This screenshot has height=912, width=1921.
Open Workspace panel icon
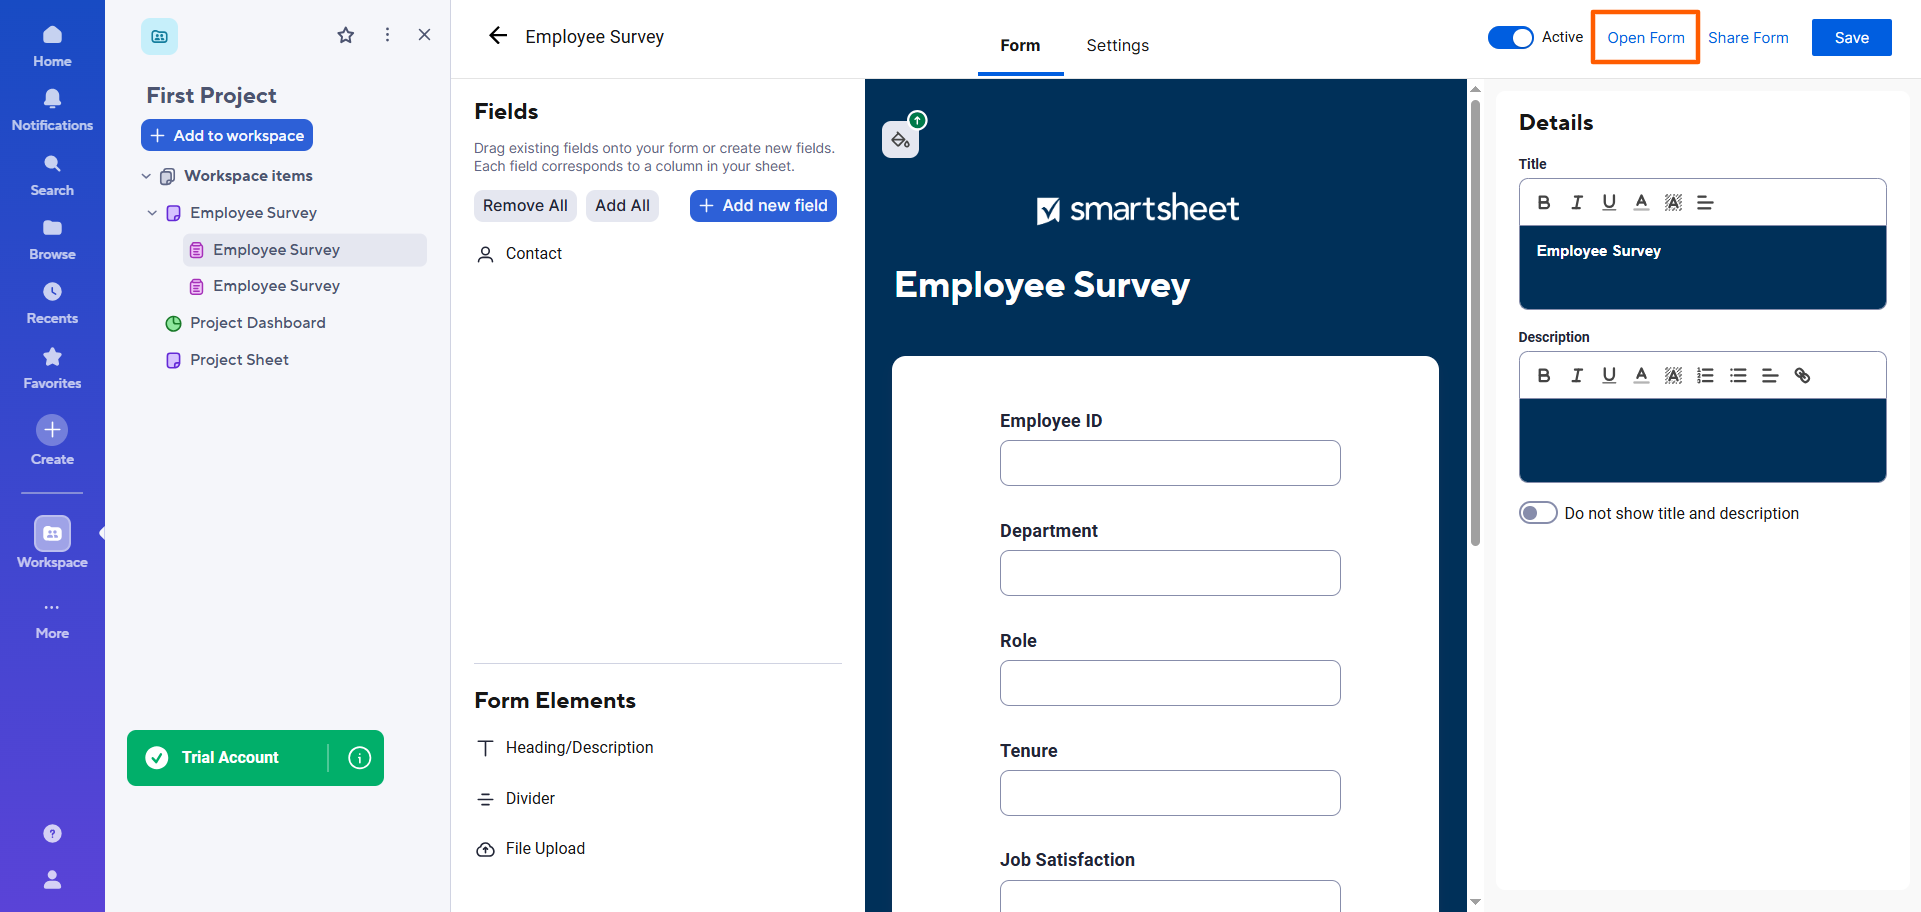click(52, 534)
